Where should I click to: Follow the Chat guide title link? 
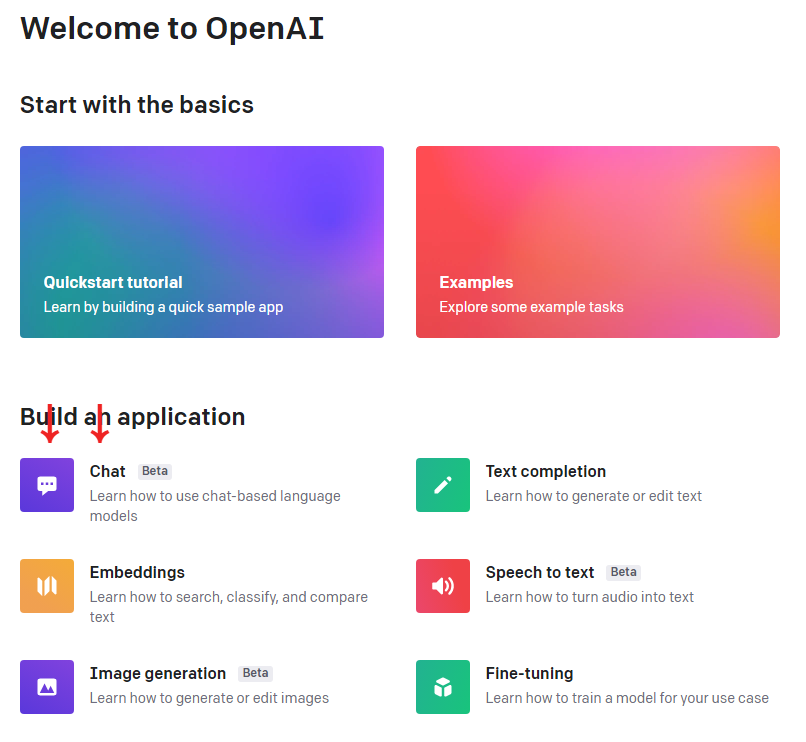(x=107, y=471)
